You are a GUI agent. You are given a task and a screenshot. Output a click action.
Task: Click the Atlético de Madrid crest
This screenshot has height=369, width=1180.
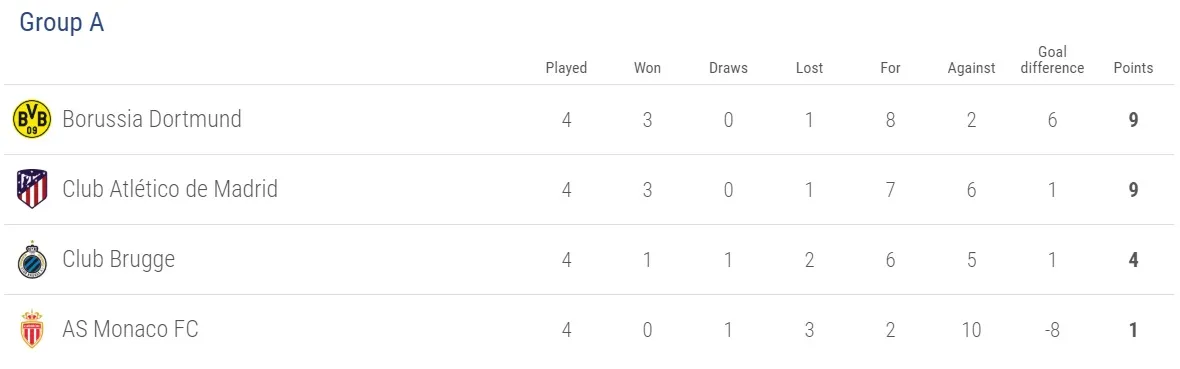(x=32, y=189)
